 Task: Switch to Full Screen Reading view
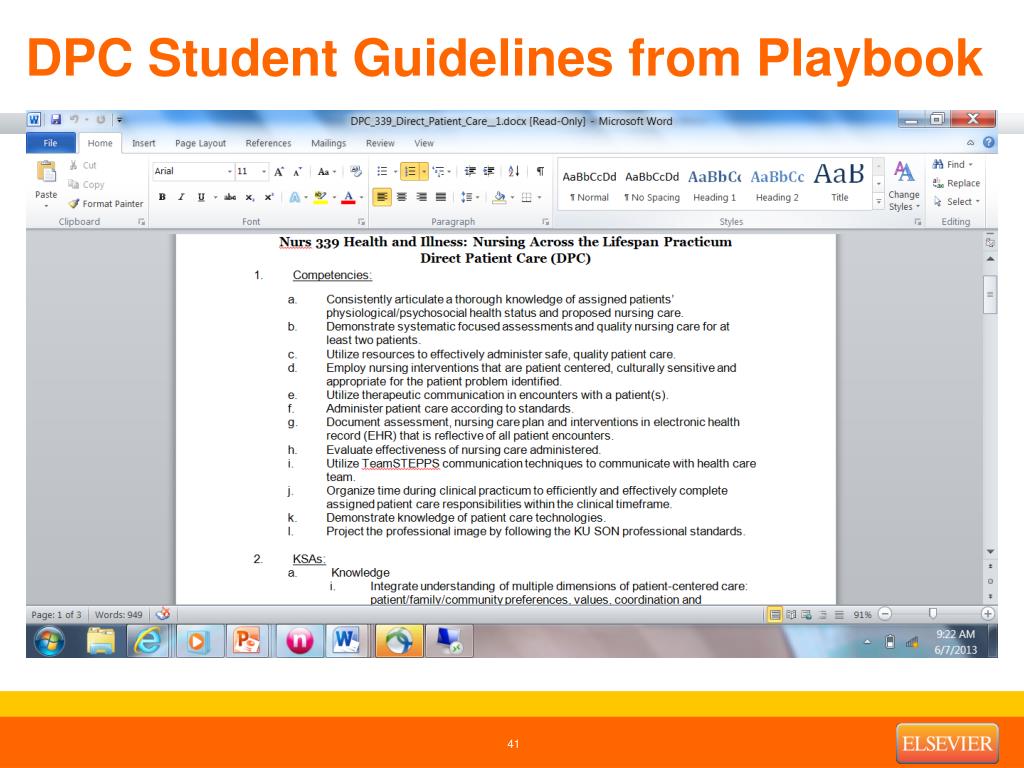[791, 615]
